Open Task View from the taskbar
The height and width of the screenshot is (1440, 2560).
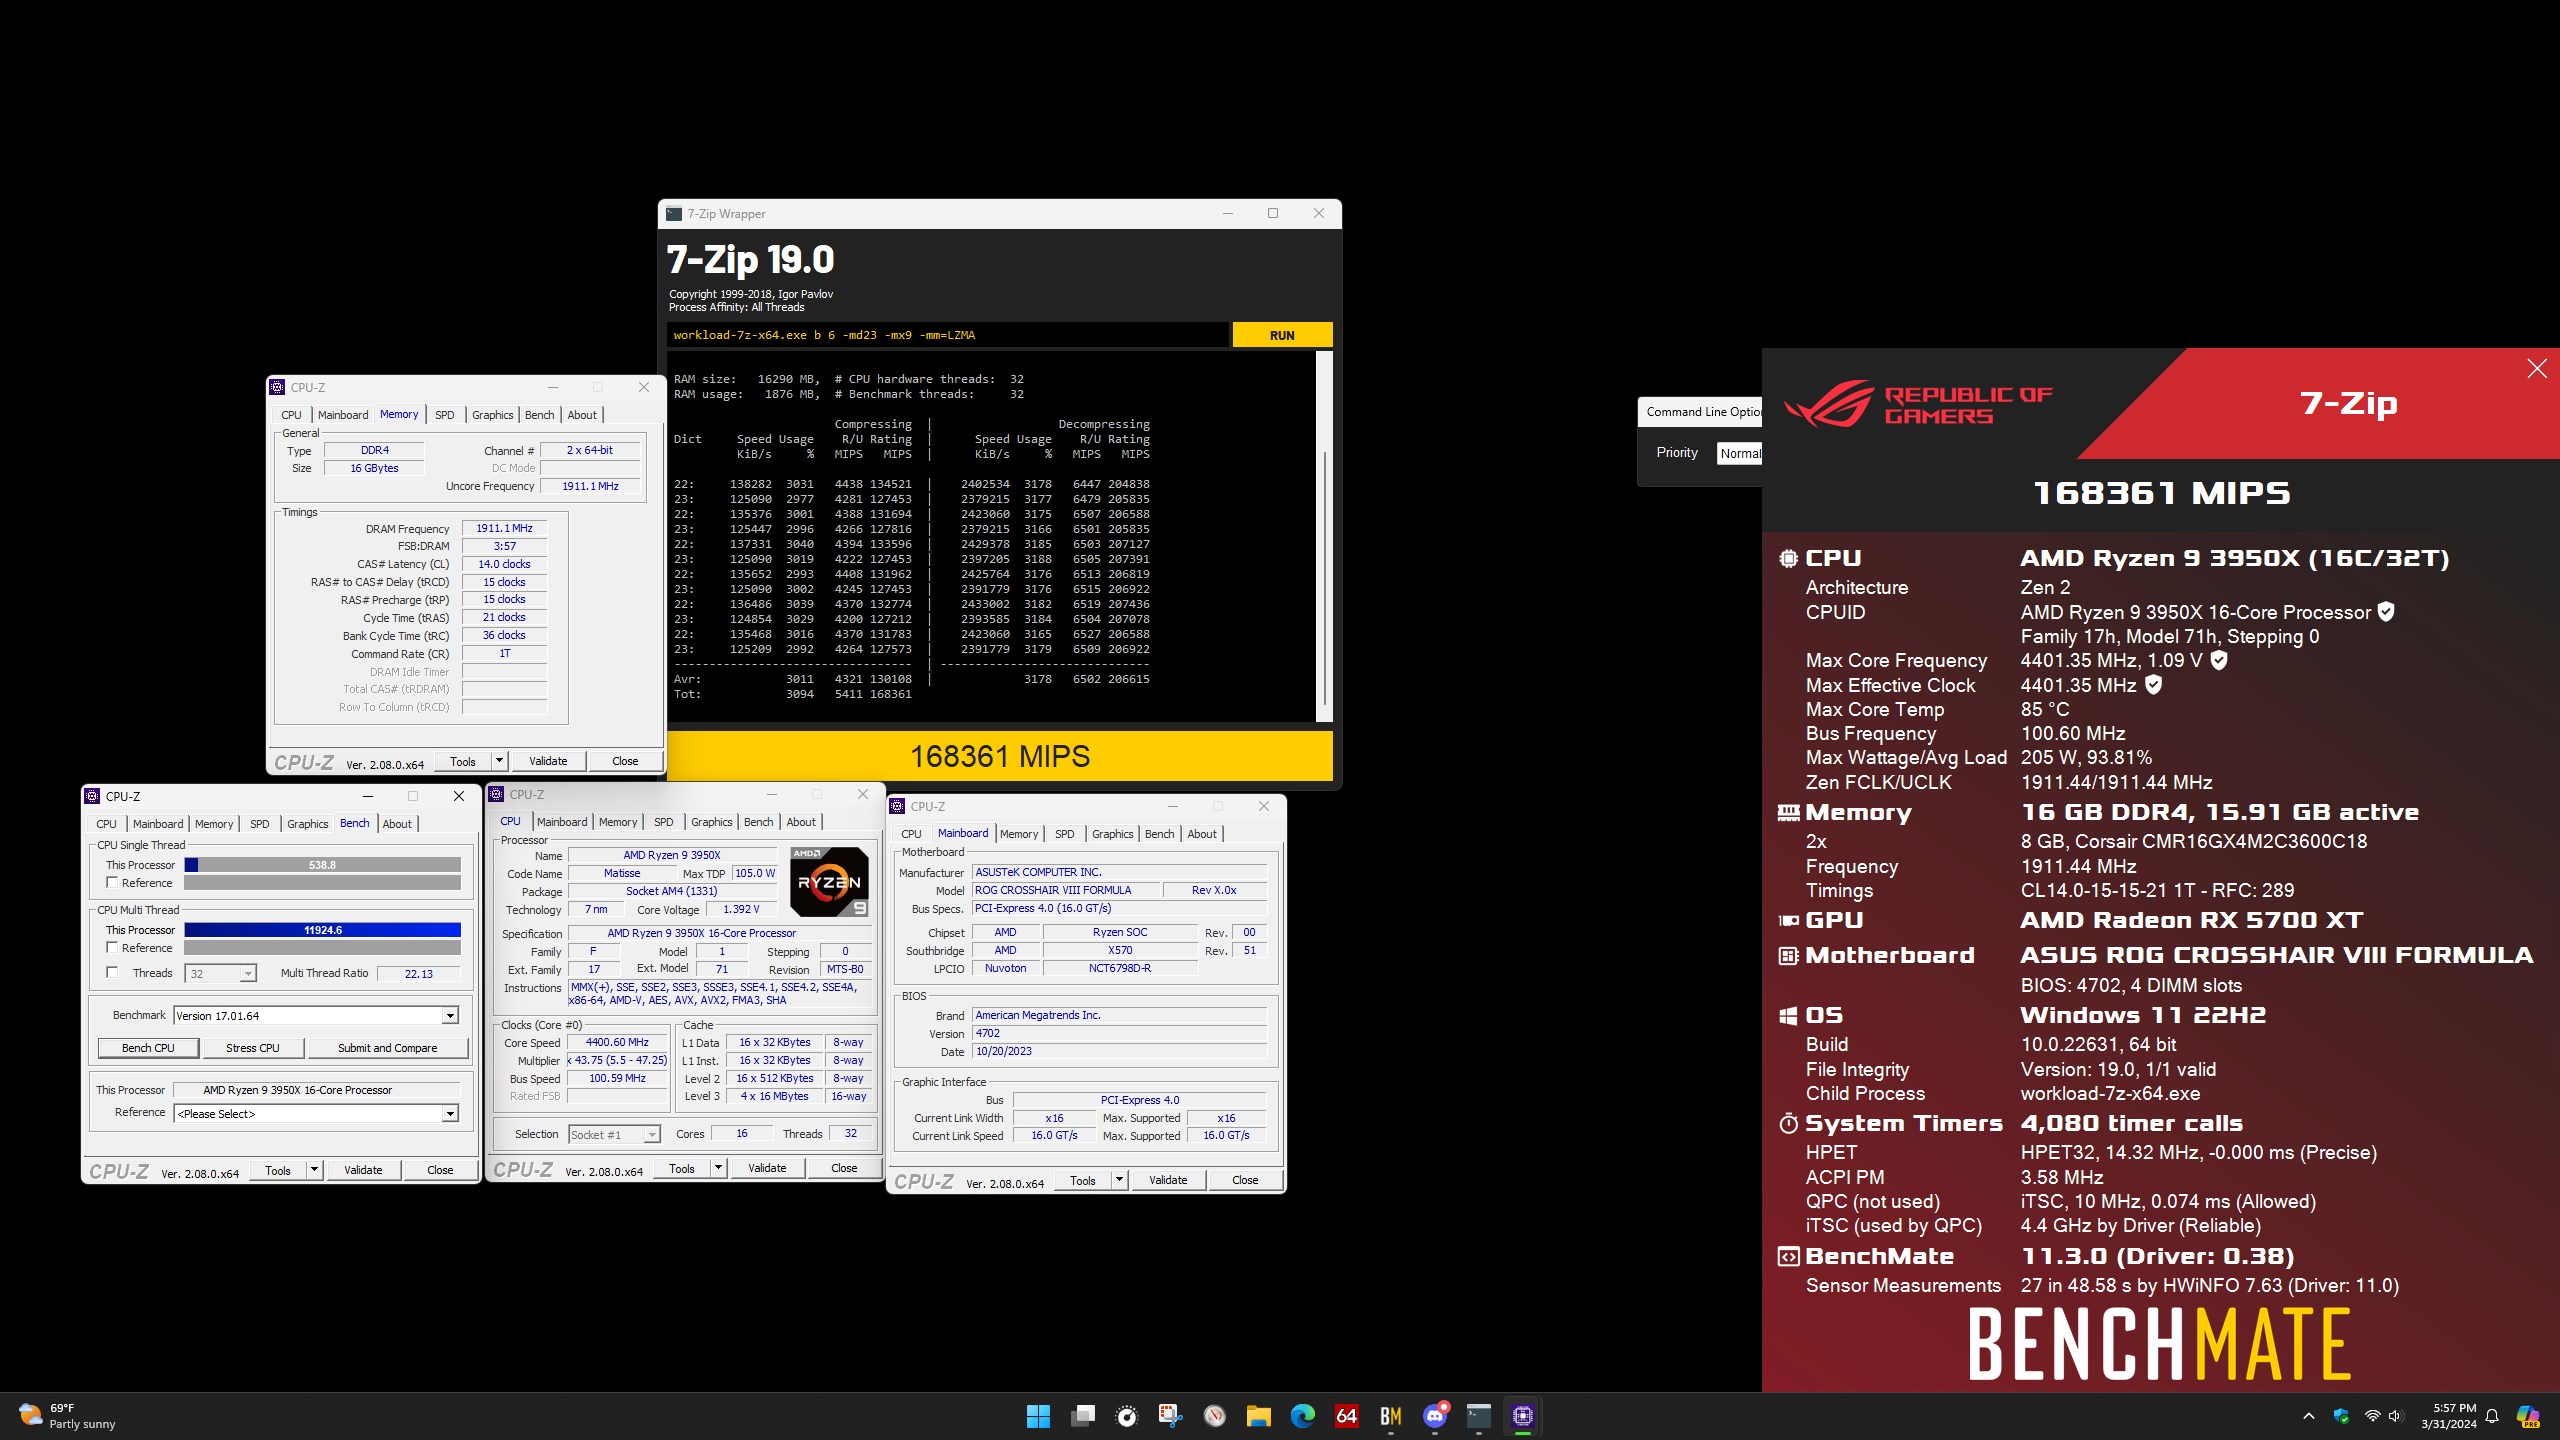tap(1082, 1416)
